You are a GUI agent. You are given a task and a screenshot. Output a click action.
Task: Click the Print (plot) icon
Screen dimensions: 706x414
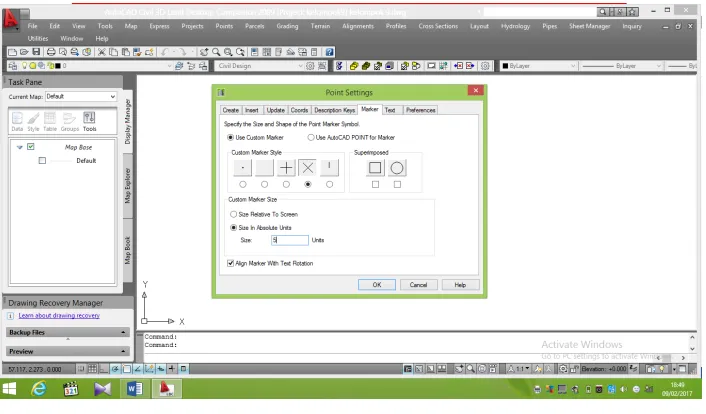(51, 52)
